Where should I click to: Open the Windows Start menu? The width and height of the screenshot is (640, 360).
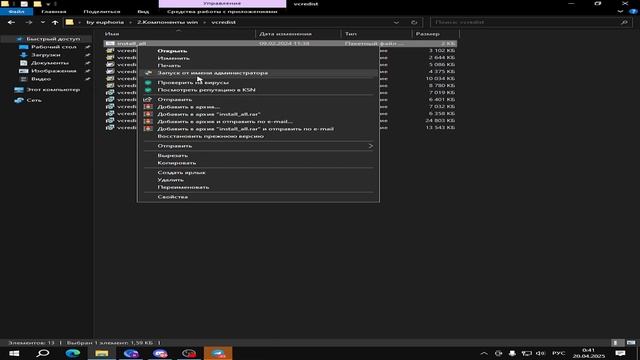pyautogui.click(x=14, y=353)
